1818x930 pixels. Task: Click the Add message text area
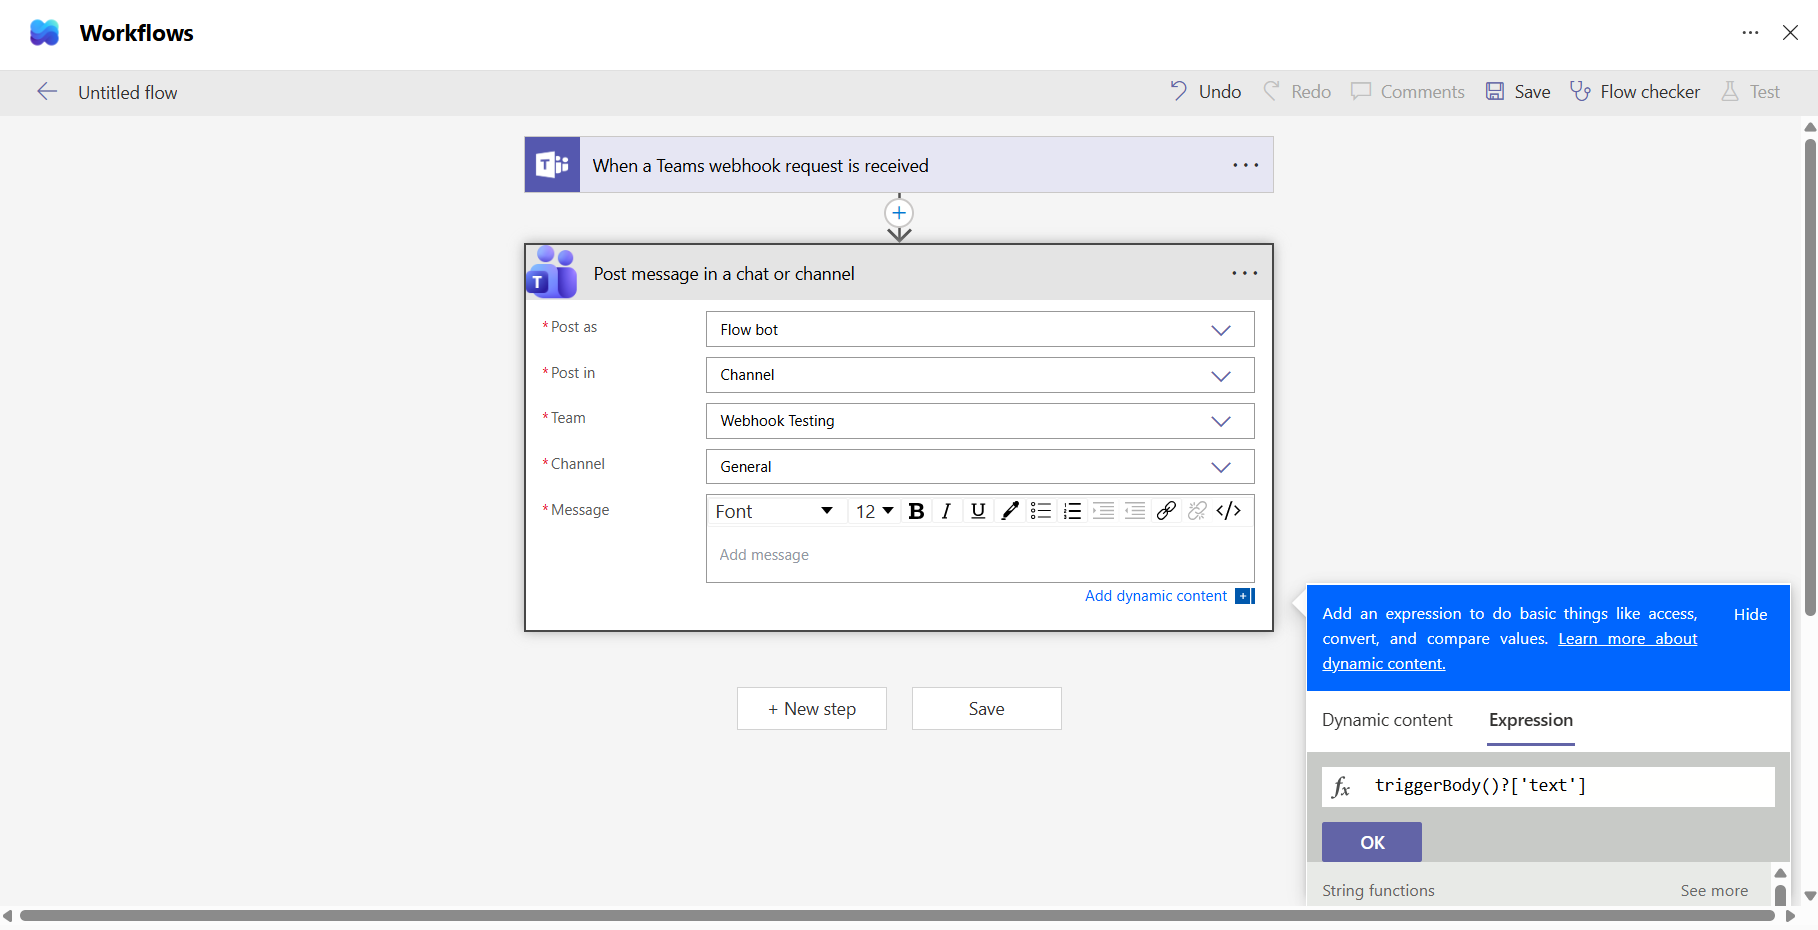980,555
